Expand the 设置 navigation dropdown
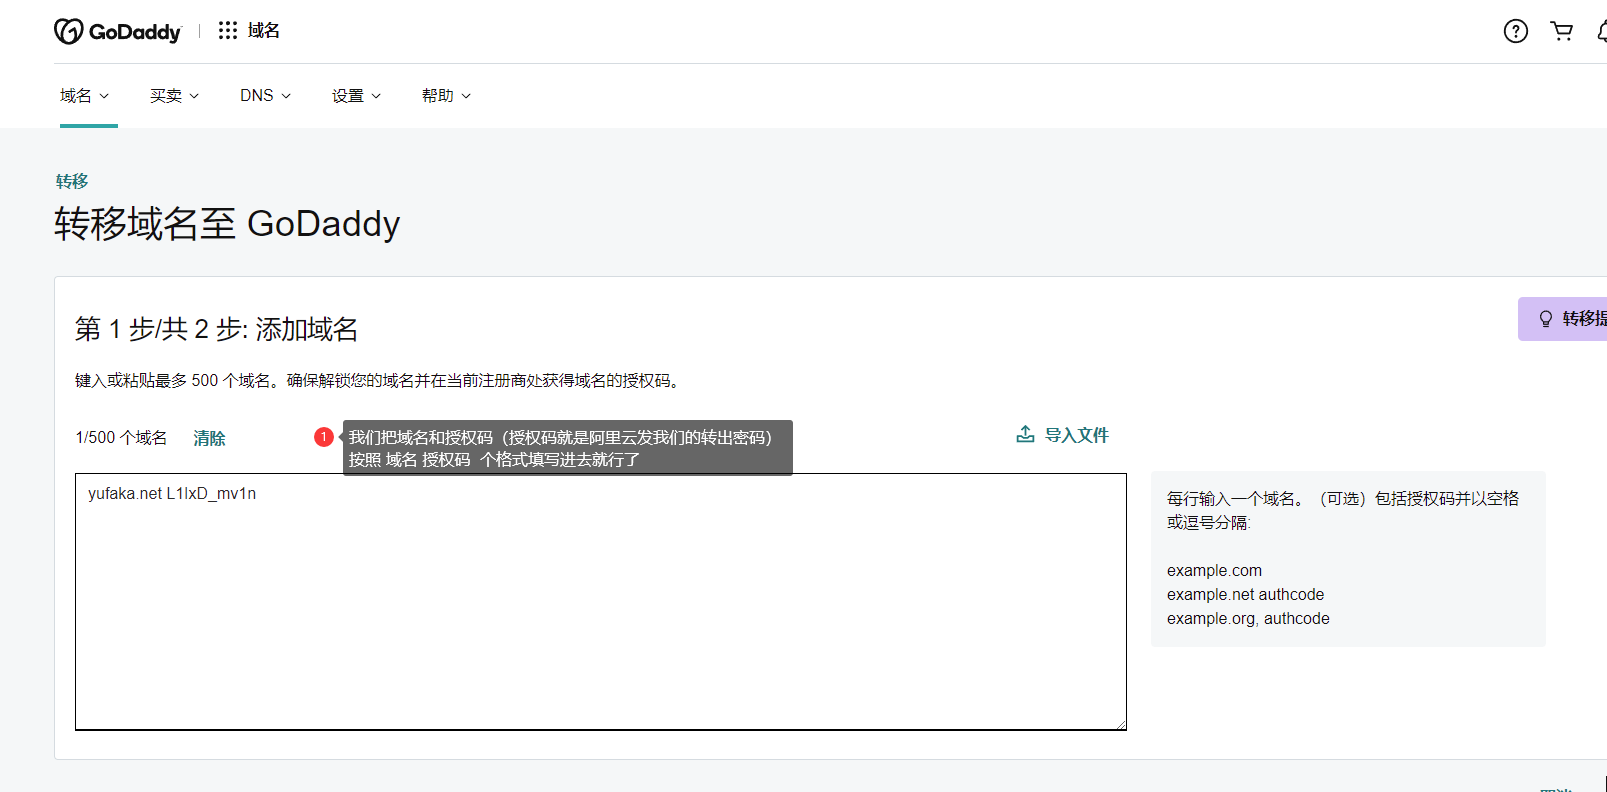Viewport: 1607px width, 792px height. (357, 96)
